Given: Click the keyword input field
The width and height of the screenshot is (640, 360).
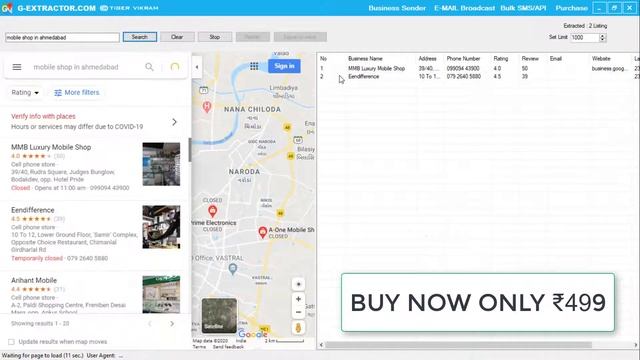Looking at the screenshot, I should click(62, 37).
